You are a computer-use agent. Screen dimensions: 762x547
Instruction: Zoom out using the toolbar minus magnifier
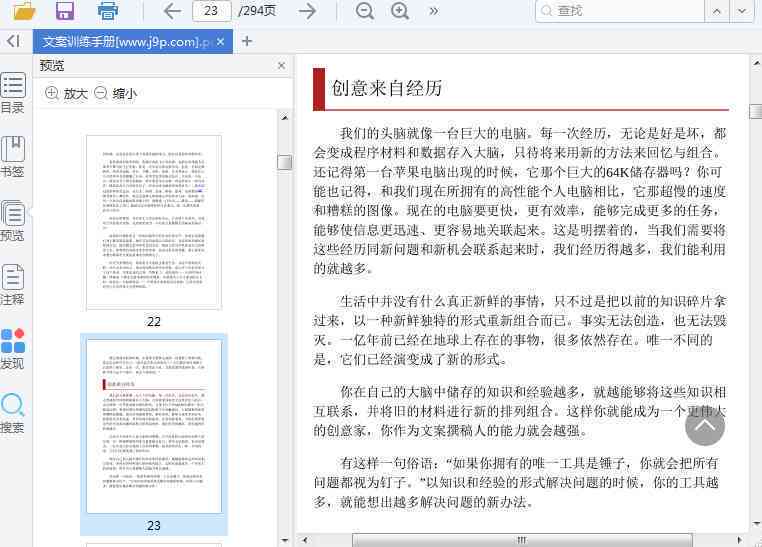[364, 11]
